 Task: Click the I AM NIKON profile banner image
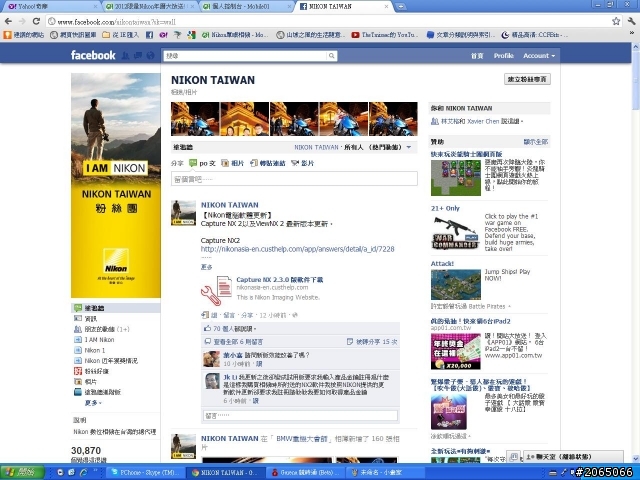[116, 185]
